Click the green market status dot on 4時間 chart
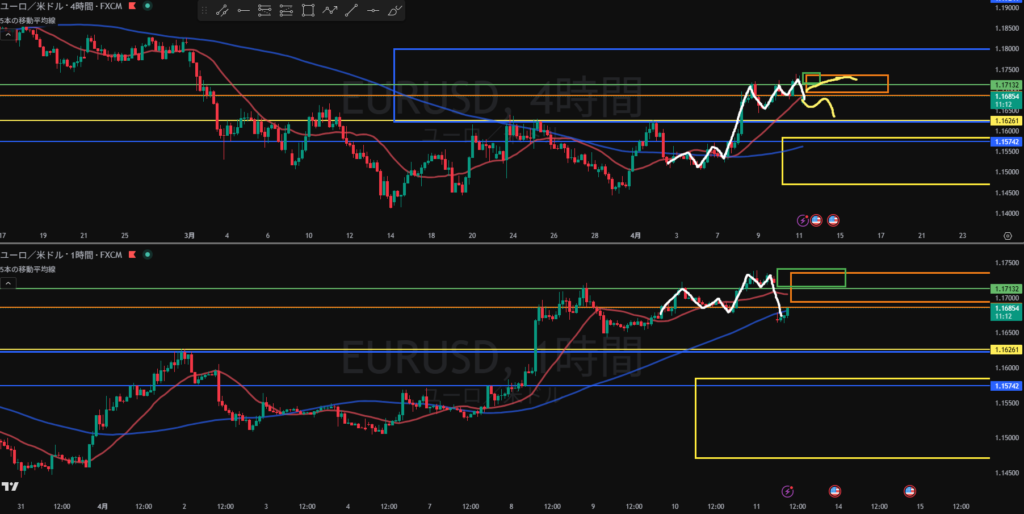 (x=148, y=8)
